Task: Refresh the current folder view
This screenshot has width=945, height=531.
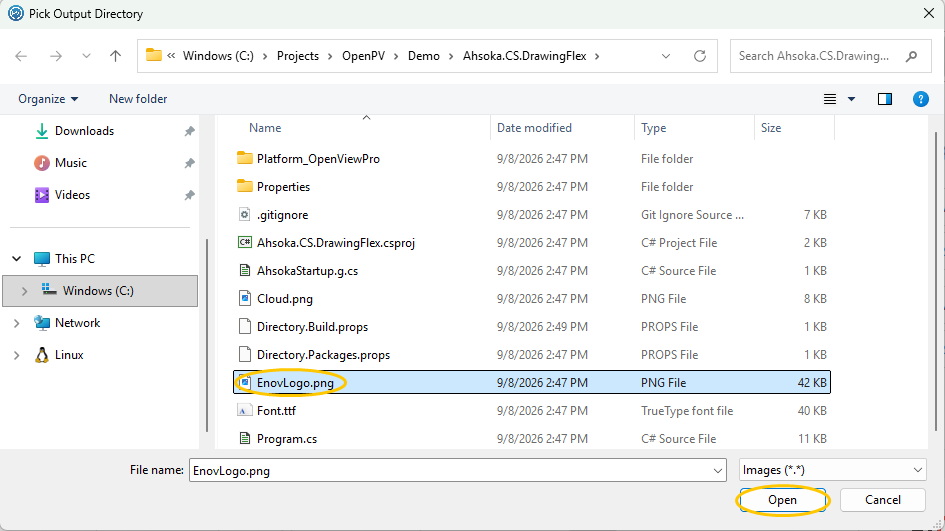Action: pyautogui.click(x=700, y=56)
